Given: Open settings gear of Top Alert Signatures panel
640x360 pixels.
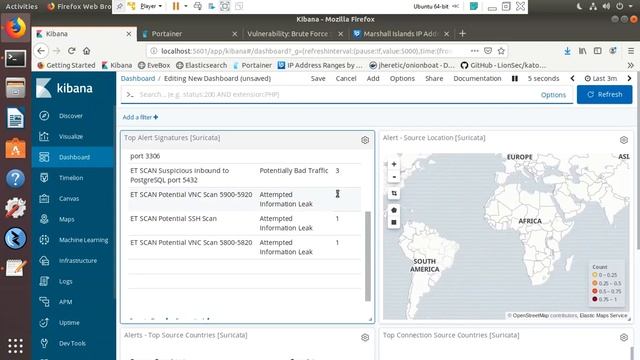Looking at the screenshot, I should coord(365,140).
